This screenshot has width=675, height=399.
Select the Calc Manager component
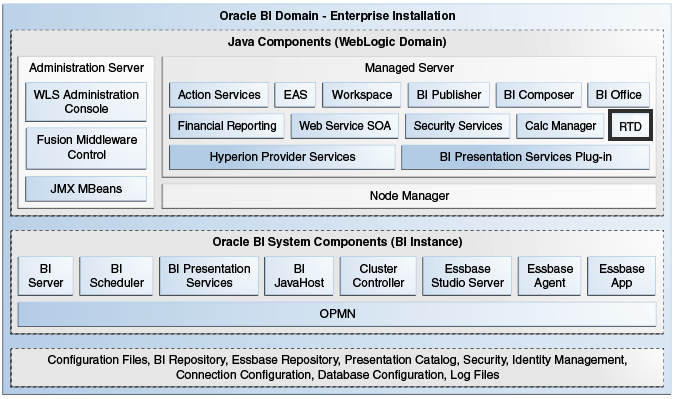pos(560,126)
